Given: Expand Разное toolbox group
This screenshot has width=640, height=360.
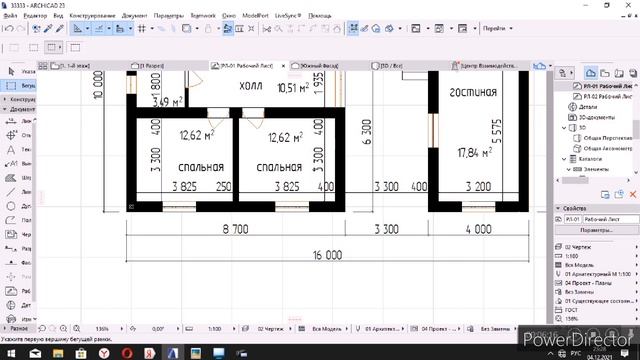Looking at the screenshot, I should [x=16, y=328].
